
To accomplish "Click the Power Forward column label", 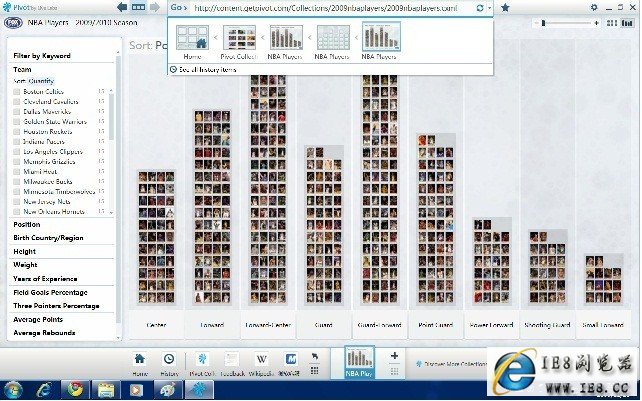I will [491, 325].
